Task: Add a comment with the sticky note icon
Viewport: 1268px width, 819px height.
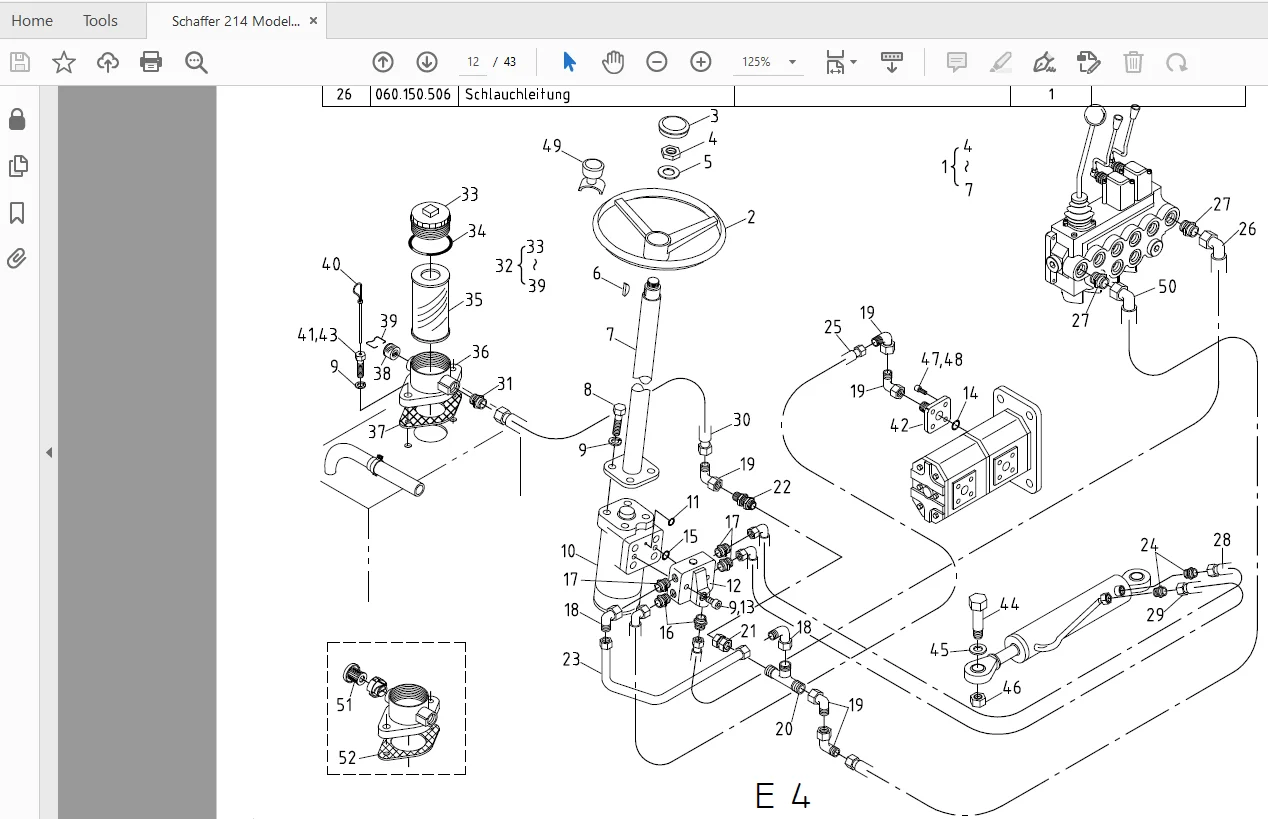Action: point(957,62)
